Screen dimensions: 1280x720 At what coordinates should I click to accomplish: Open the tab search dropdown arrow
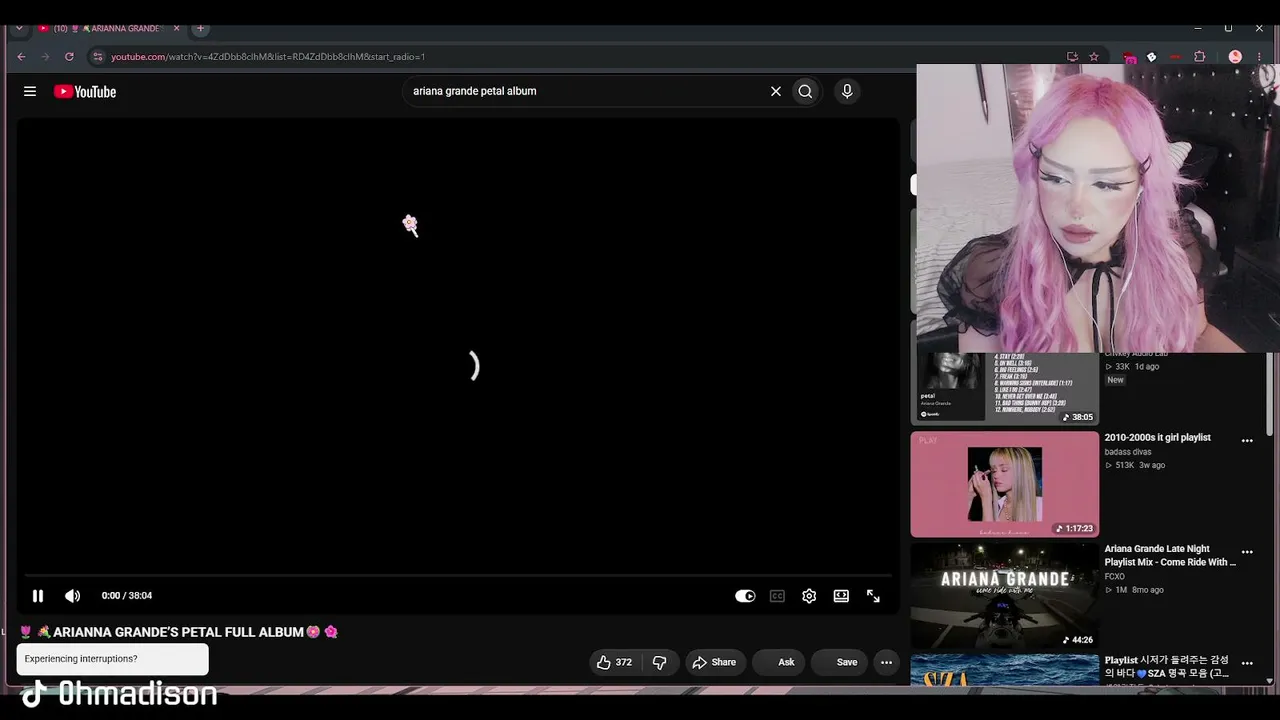(x=18, y=28)
